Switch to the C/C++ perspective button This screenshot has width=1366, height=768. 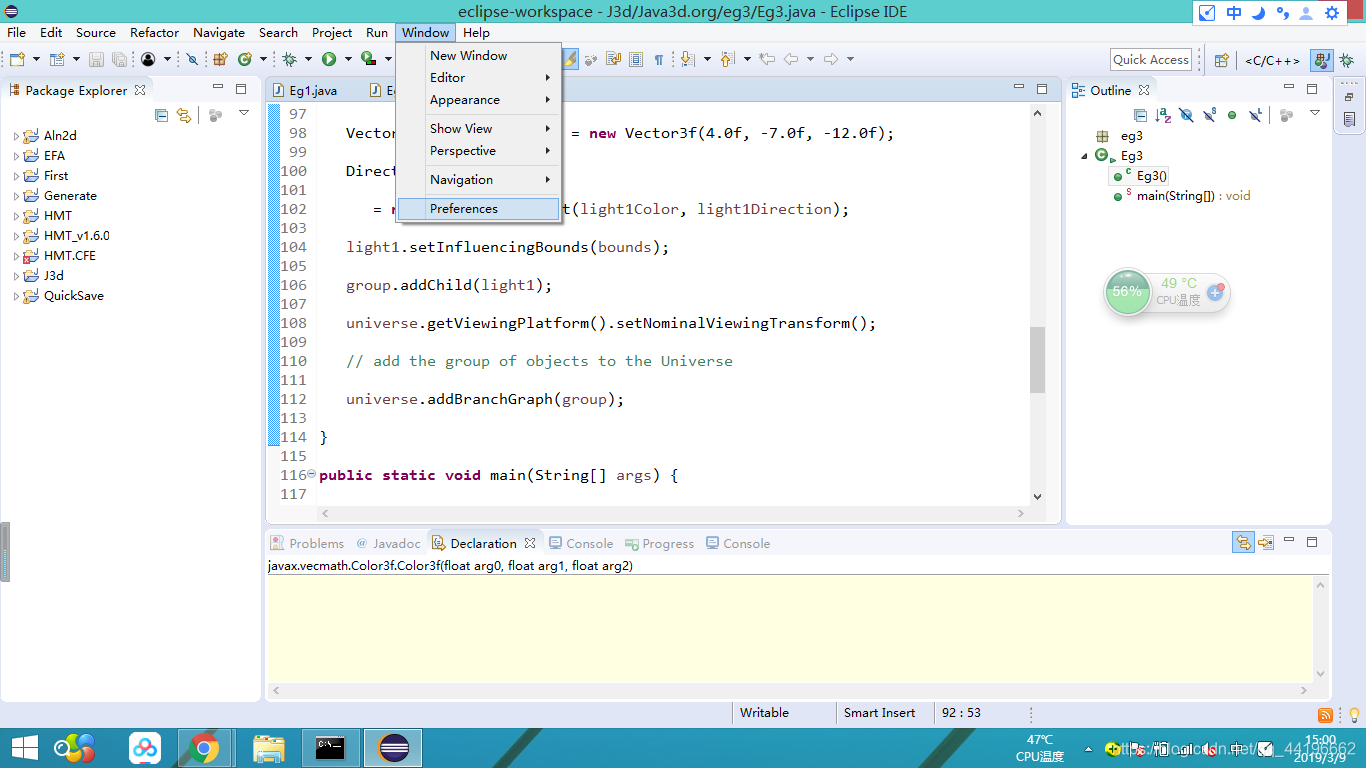[1272, 60]
